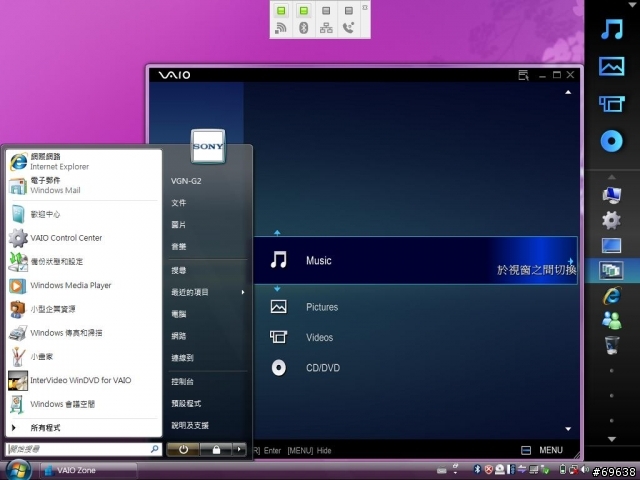This screenshot has height=480, width=640.
Task: Click the SONY user account picture
Action: (208, 146)
